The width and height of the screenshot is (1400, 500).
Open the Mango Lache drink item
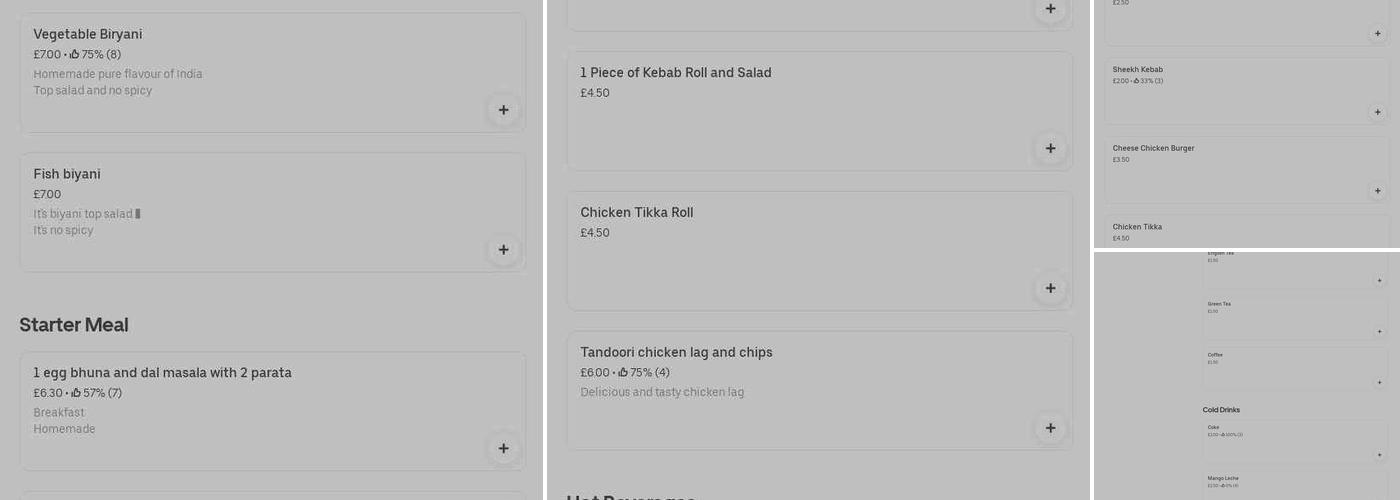tap(1222, 479)
